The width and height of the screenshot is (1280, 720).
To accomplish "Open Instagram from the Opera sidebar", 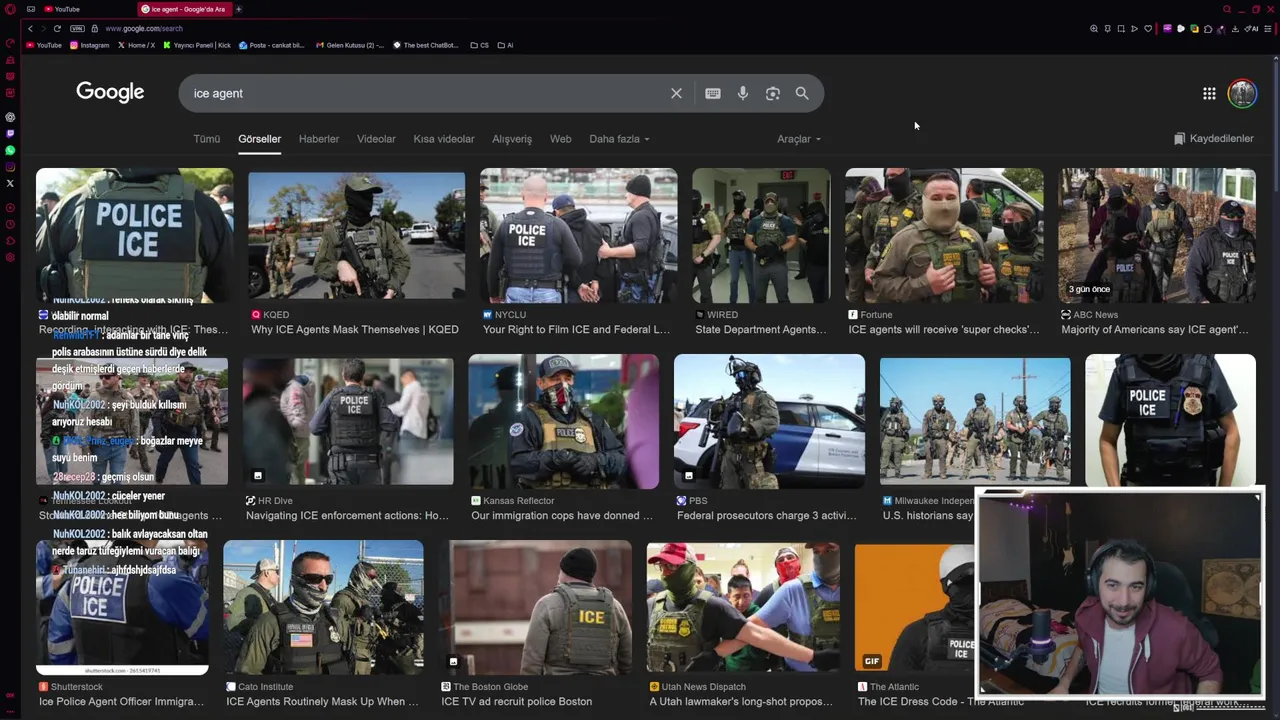I will pos(10,166).
